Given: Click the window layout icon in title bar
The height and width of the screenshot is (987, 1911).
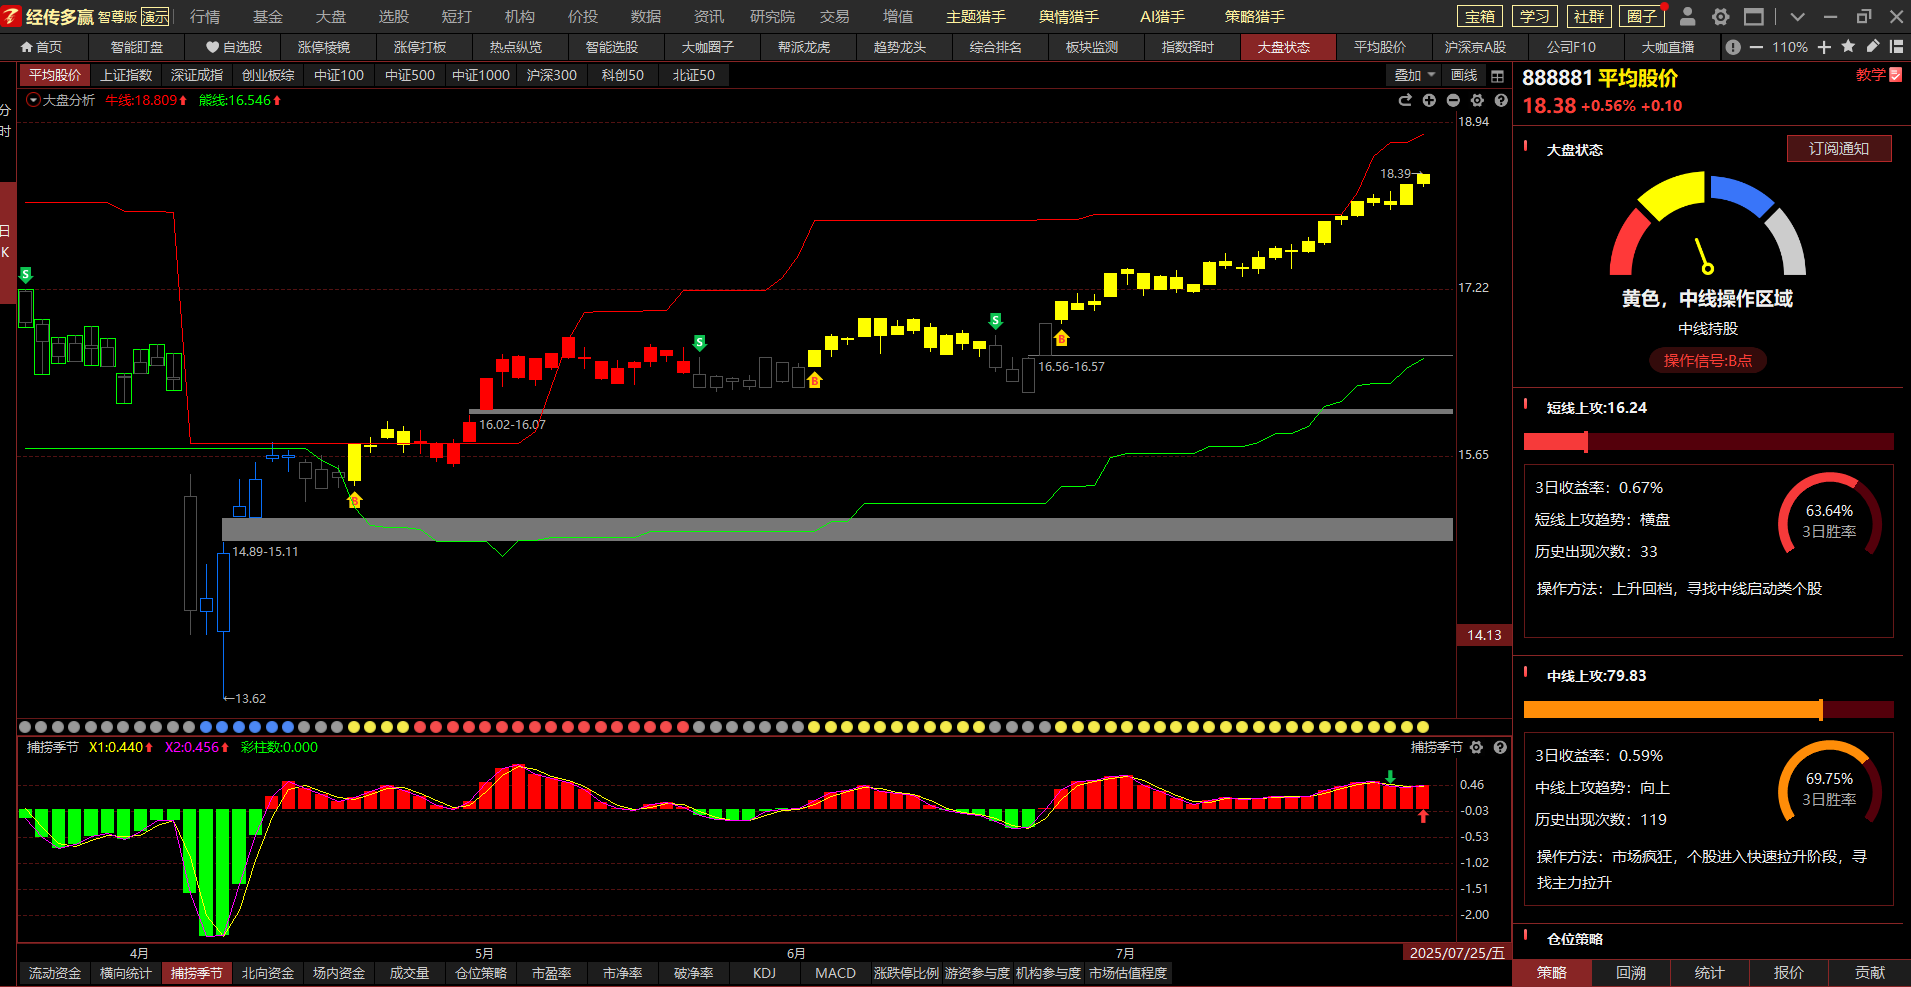Looking at the screenshot, I should point(1753,17).
